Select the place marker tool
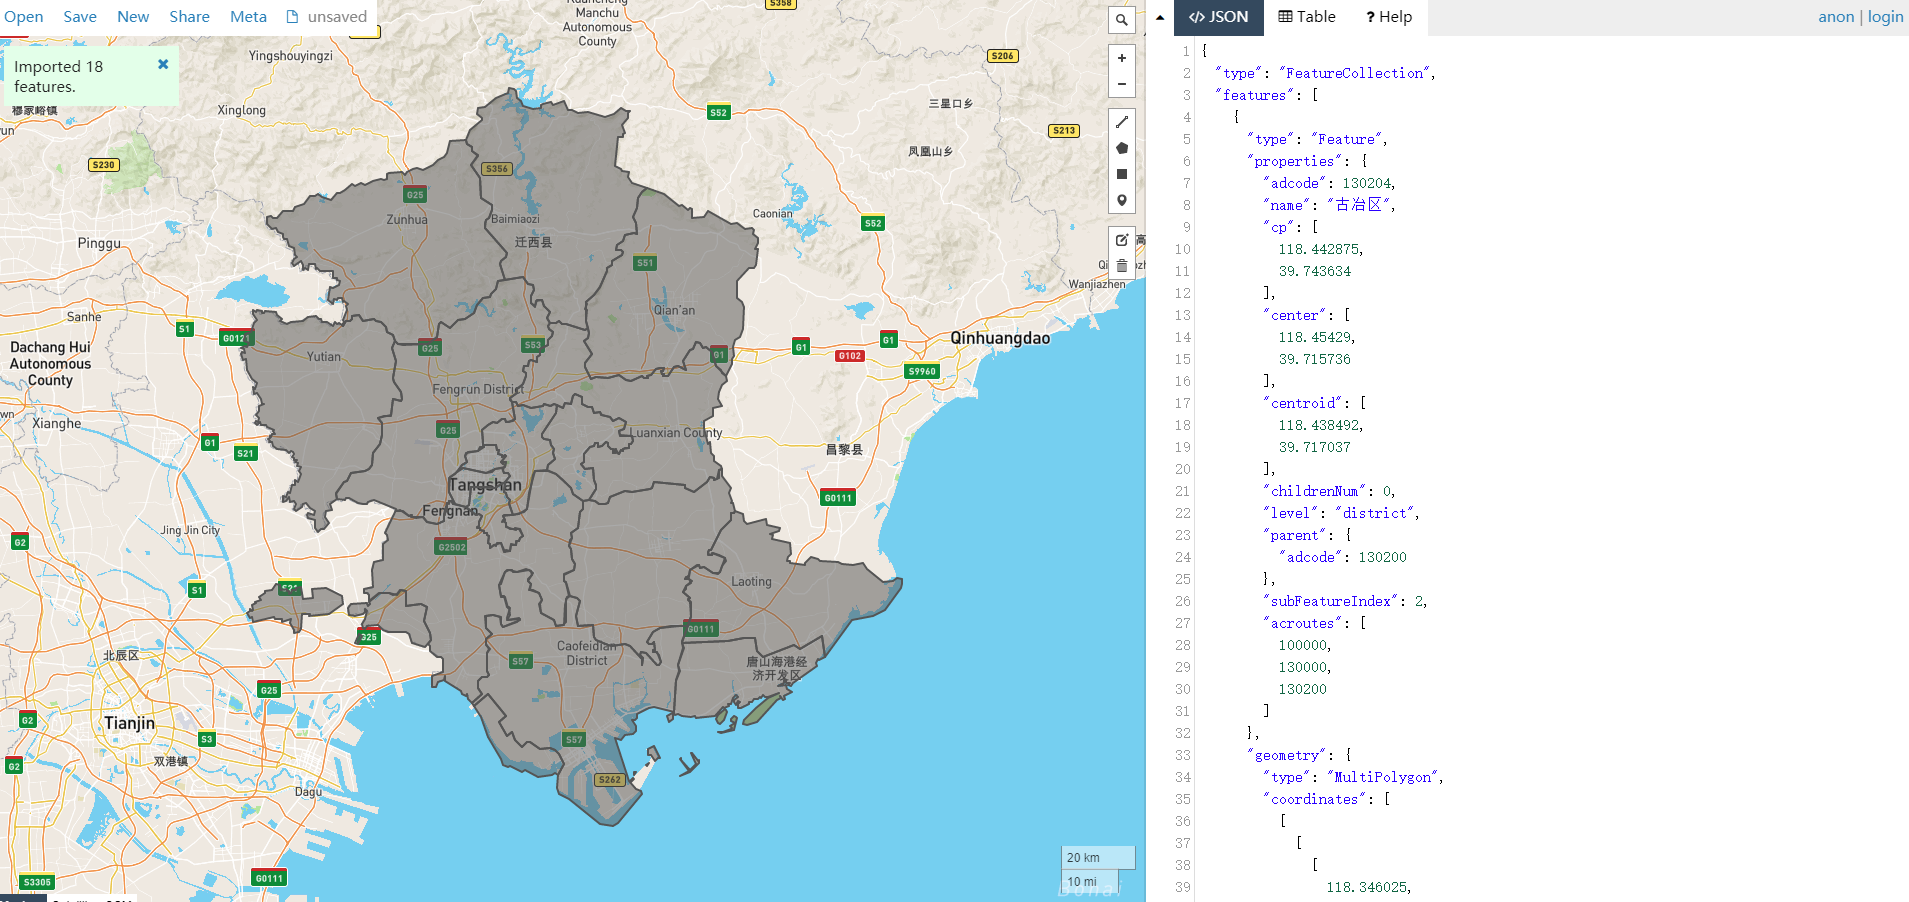The image size is (1909, 902). coord(1121,200)
